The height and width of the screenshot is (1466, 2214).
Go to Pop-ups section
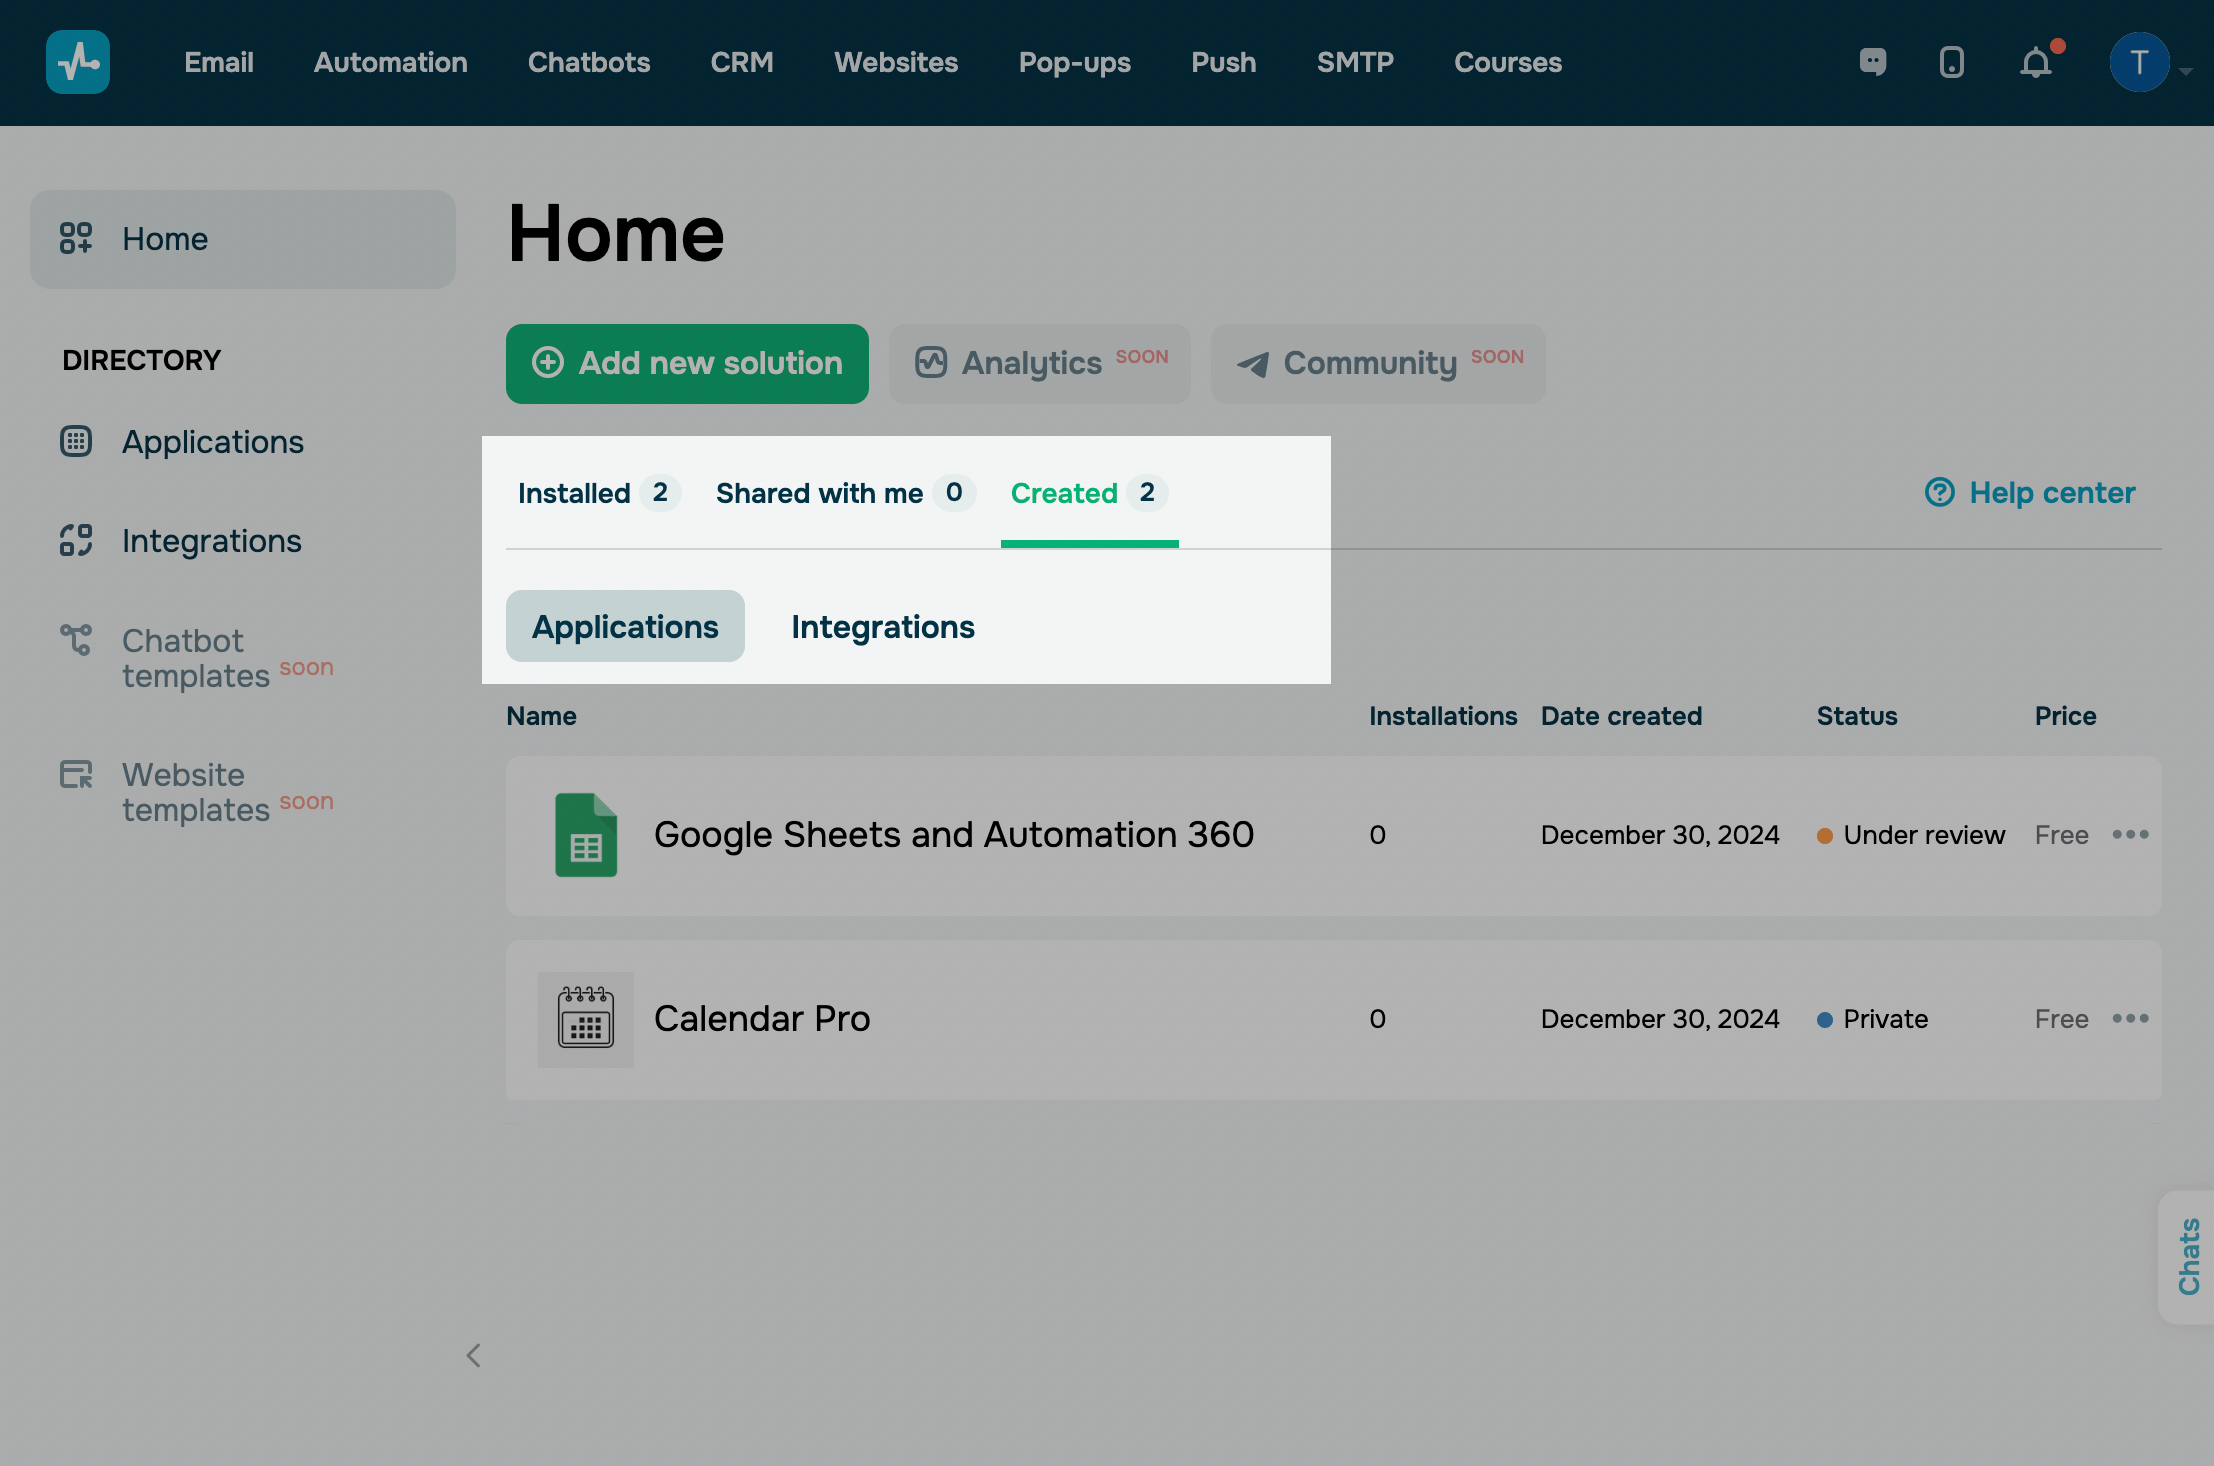coord(1075,62)
